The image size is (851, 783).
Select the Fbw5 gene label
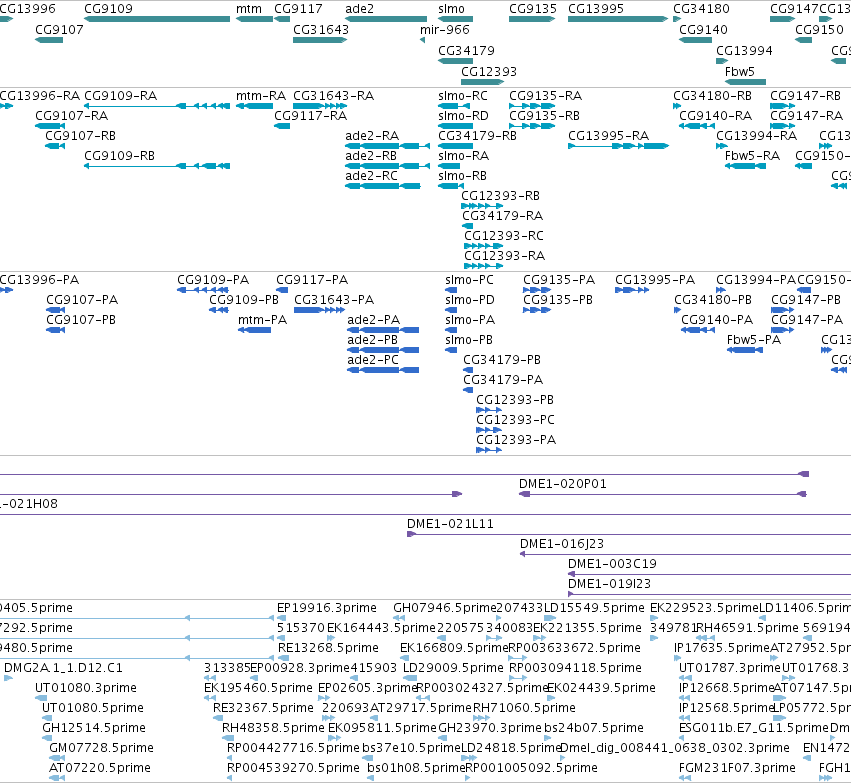[739, 72]
